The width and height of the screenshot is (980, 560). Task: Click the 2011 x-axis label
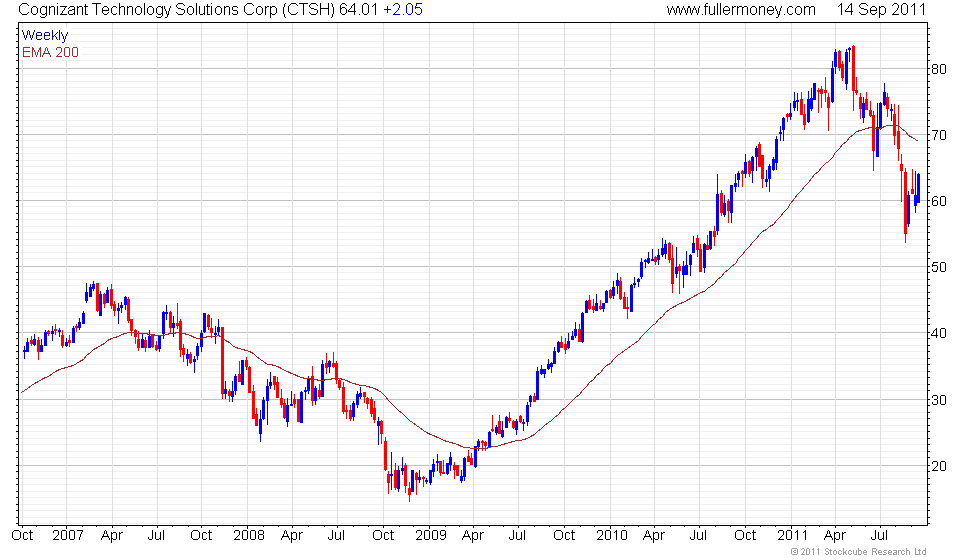coord(792,536)
